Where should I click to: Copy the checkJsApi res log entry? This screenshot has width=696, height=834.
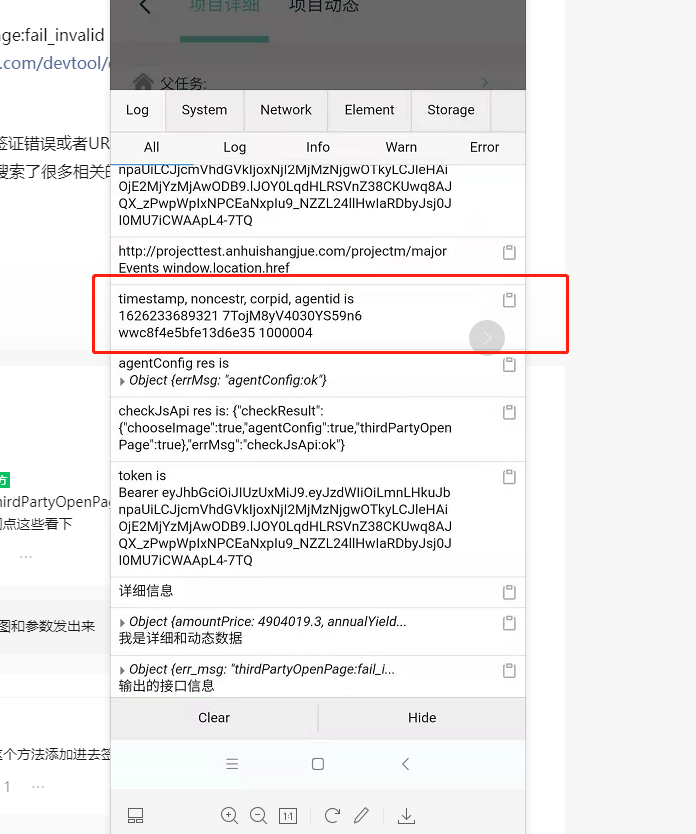509,412
